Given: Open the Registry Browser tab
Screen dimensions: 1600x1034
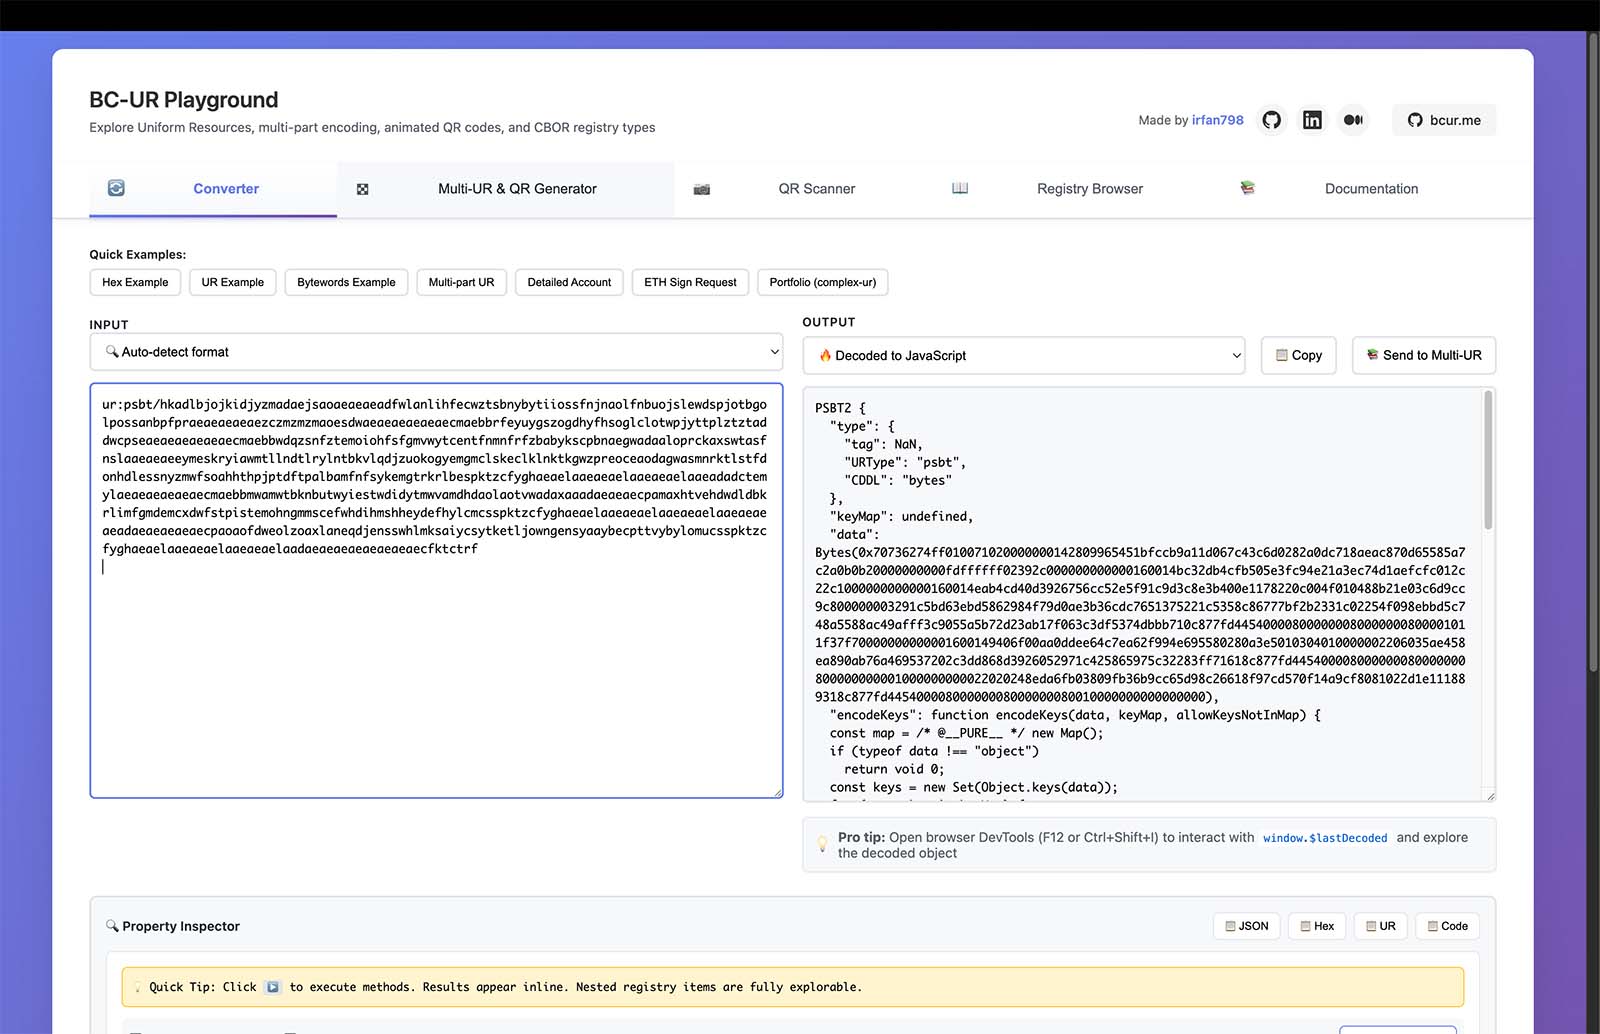Looking at the screenshot, I should point(1089,189).
